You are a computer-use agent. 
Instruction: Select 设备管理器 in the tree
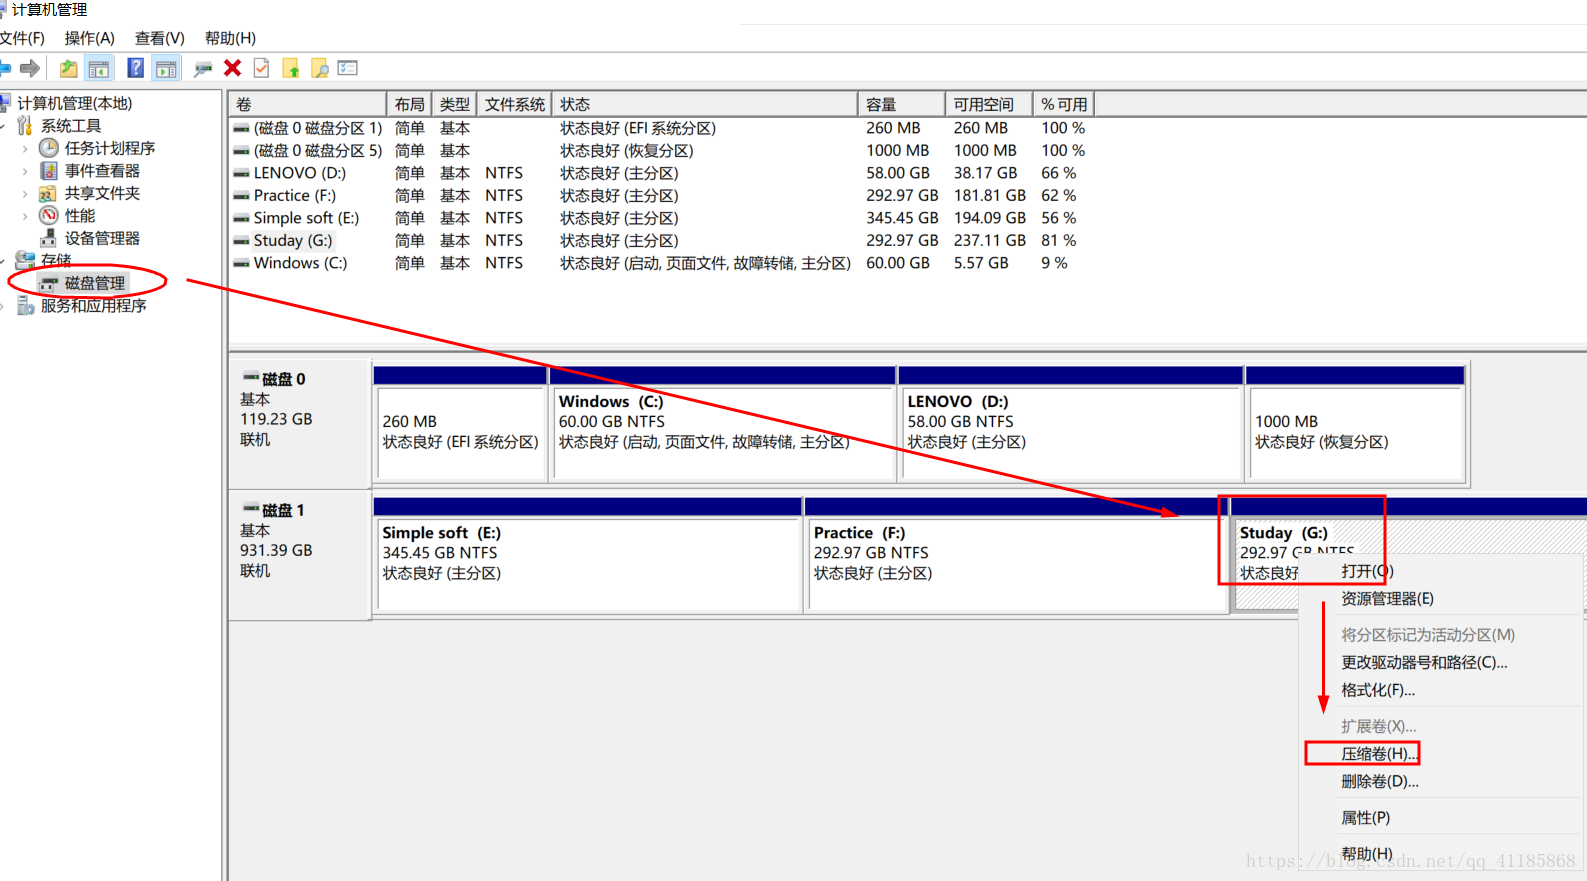click(x=102, y=238)
